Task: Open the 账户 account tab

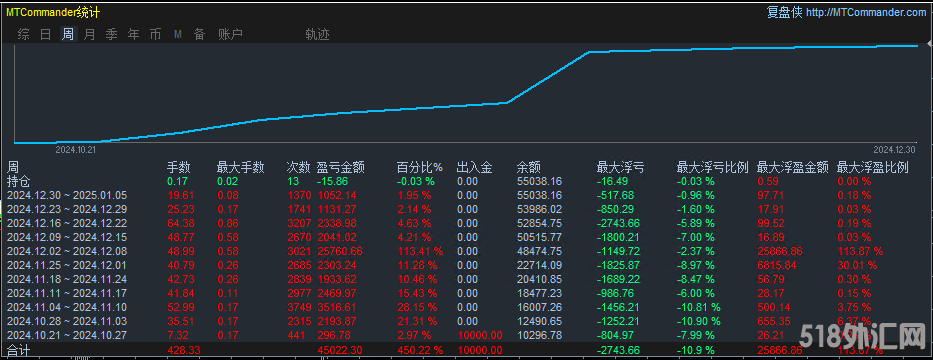Action: 230,35
